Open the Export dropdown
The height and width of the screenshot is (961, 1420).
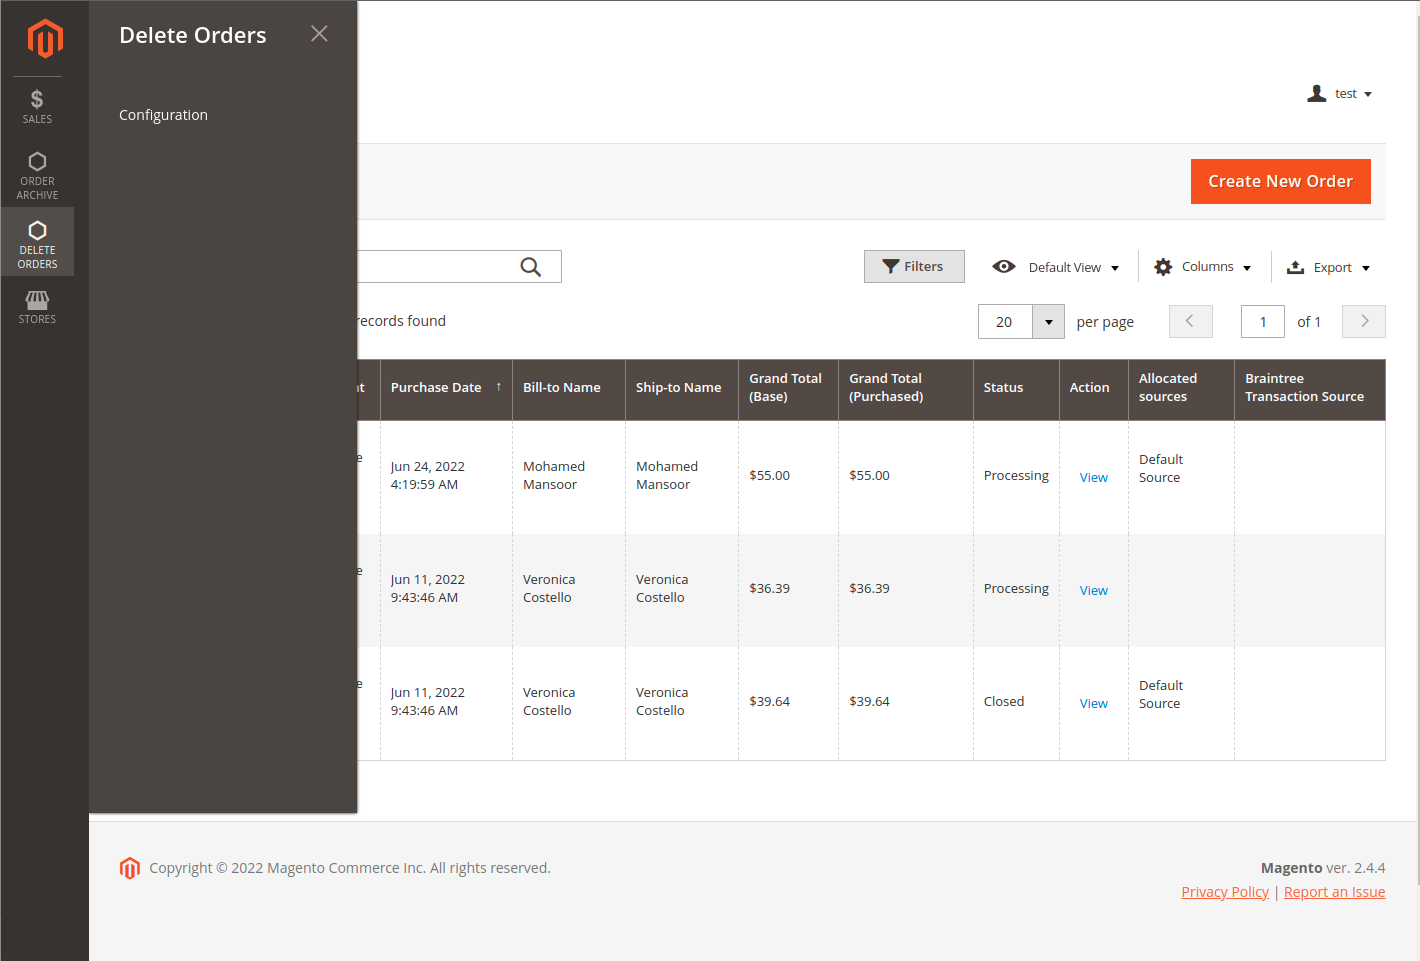[x=1328, y=267]
